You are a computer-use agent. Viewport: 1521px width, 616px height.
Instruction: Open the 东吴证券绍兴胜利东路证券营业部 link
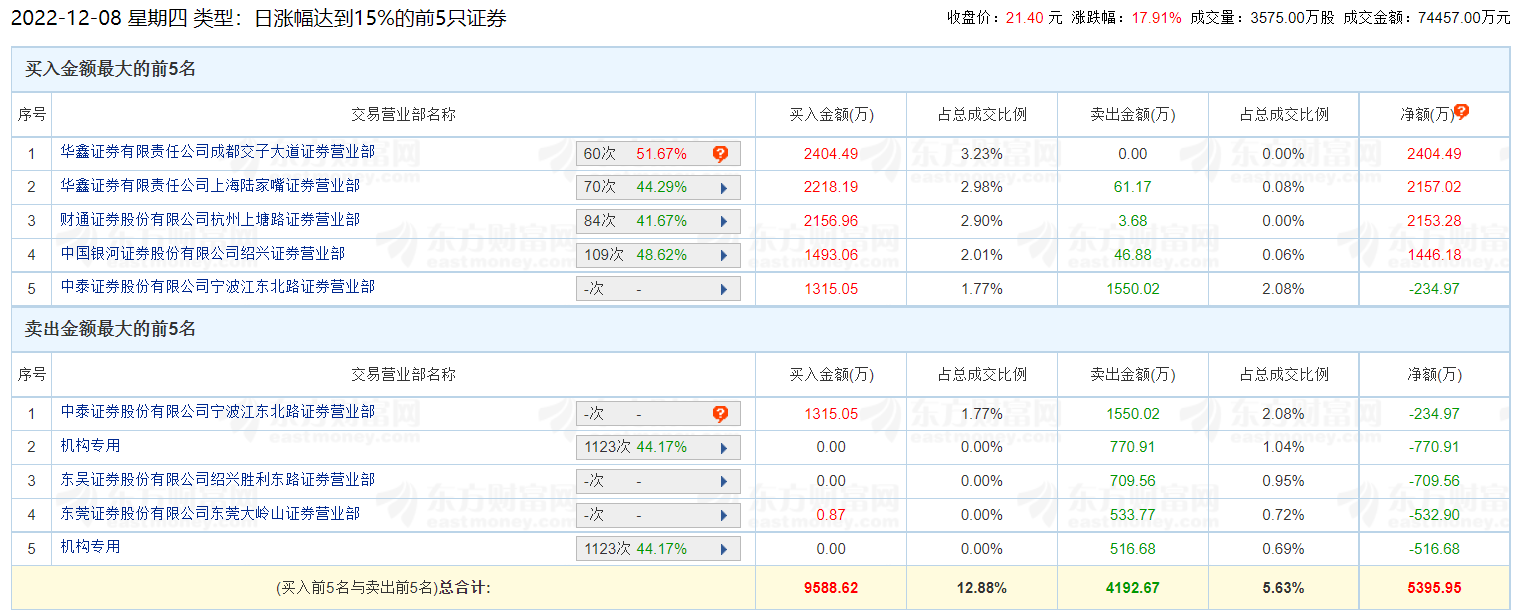pos(217,480)
